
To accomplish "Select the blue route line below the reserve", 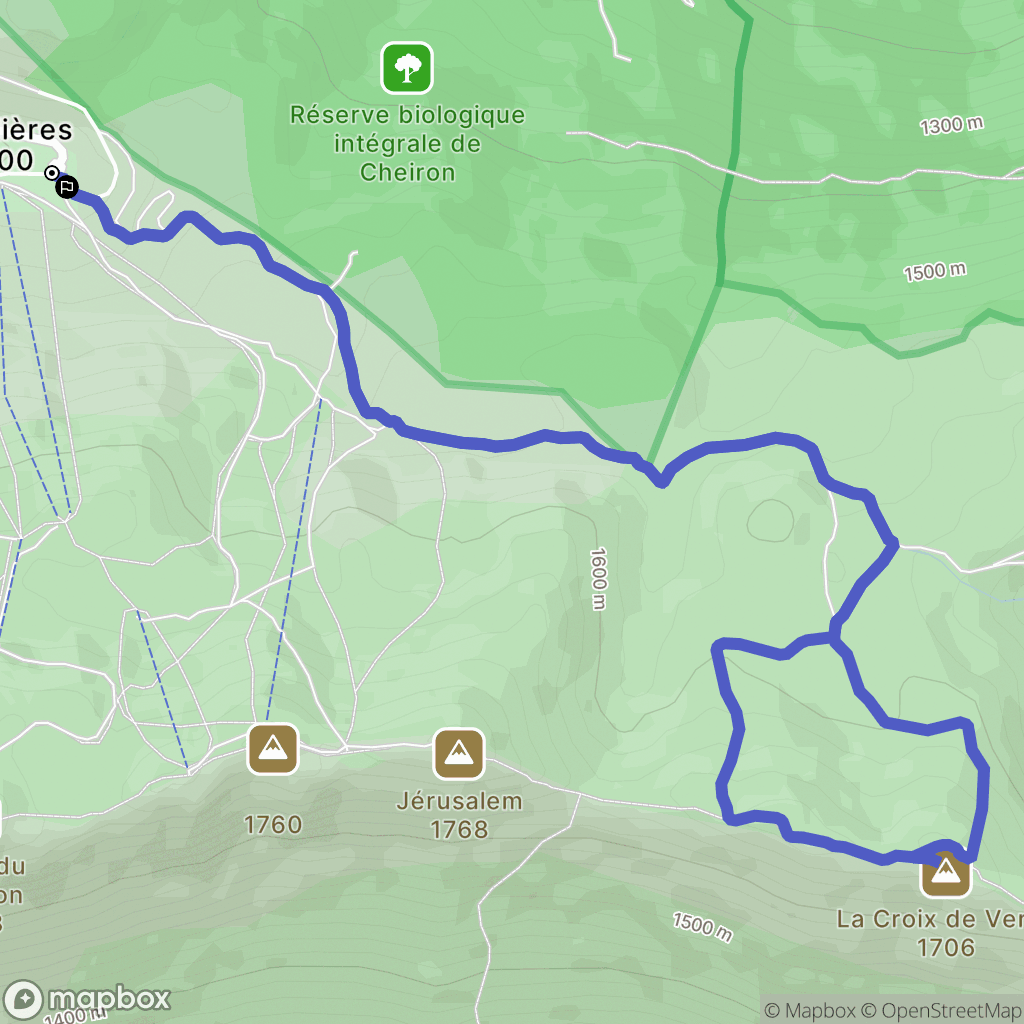I will click(x=496, y=444).
